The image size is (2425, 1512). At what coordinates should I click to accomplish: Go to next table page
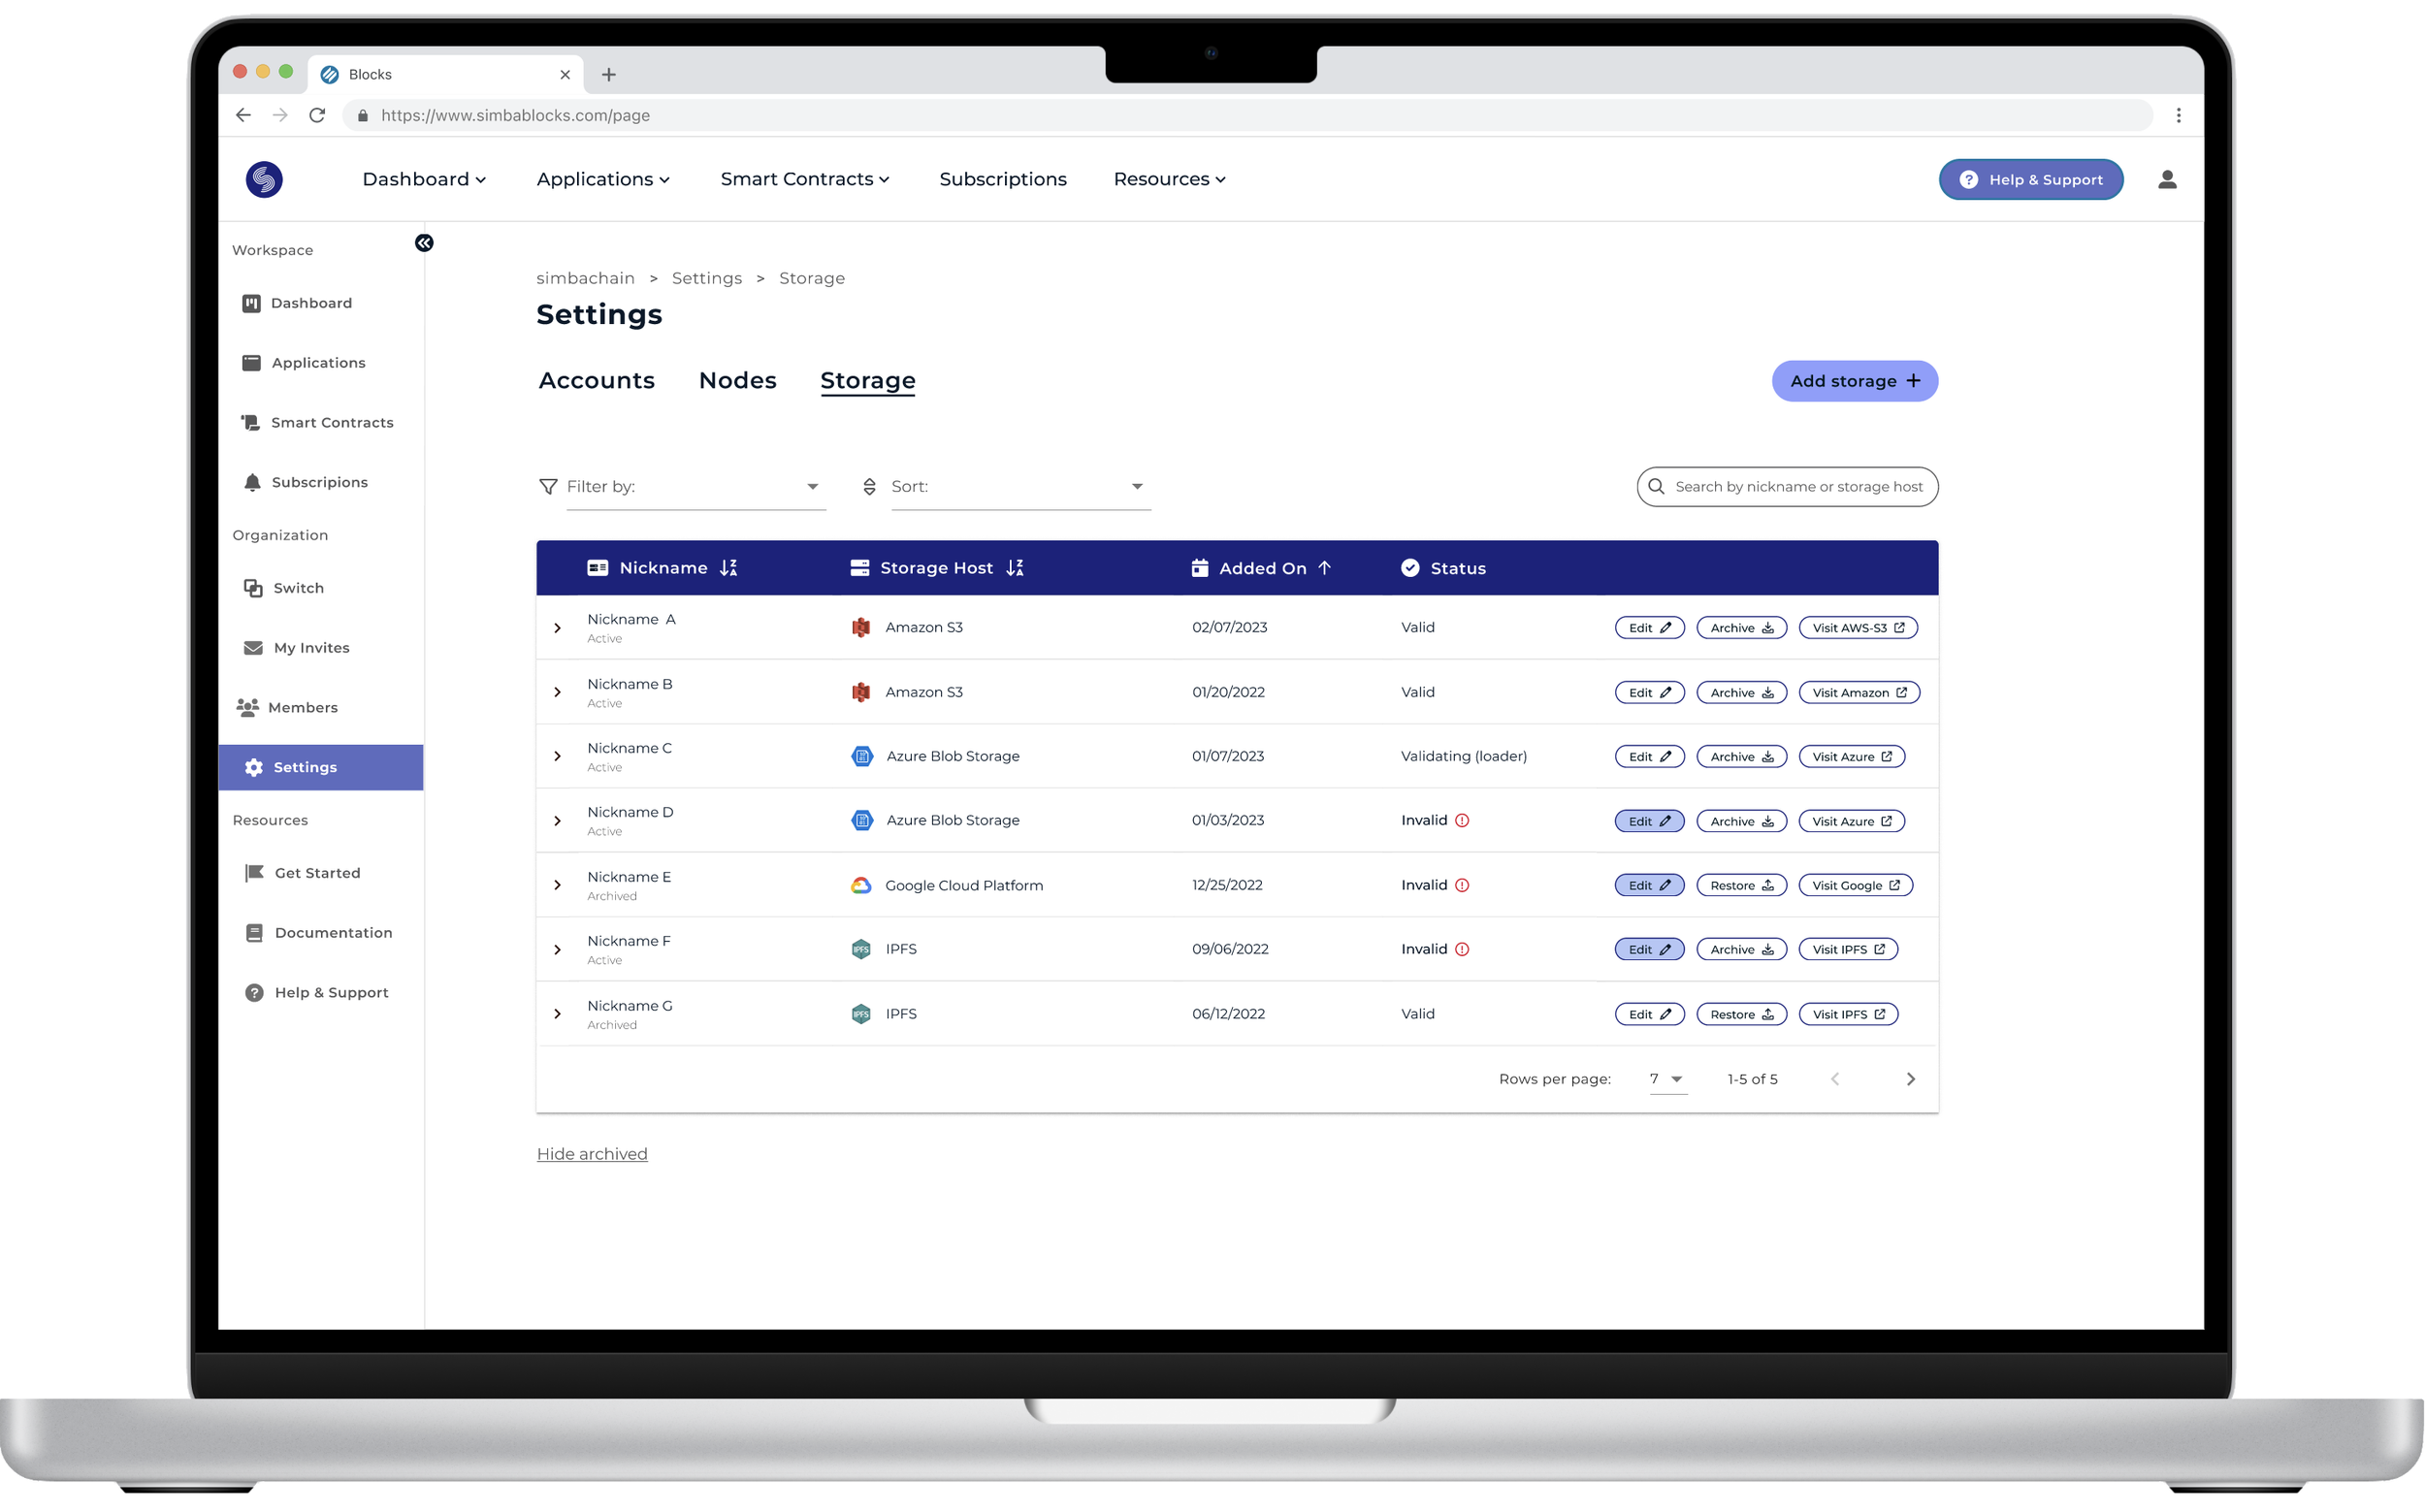point(1910,1079)
